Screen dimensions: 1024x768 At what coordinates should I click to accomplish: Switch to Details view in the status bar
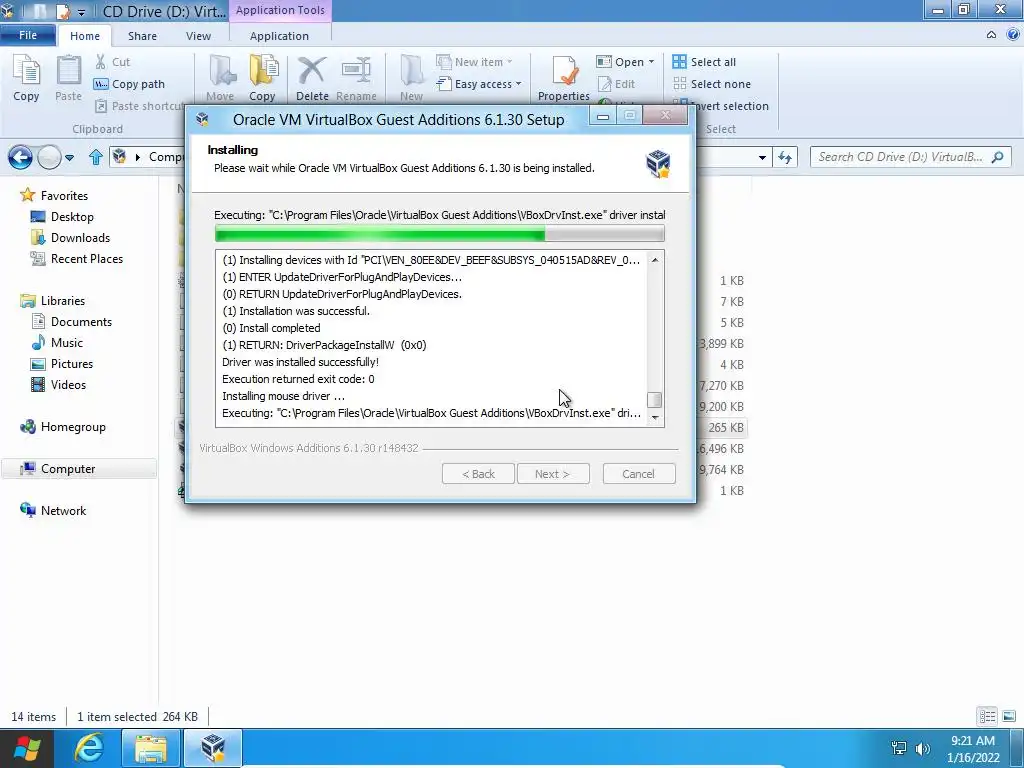[987, 716]
